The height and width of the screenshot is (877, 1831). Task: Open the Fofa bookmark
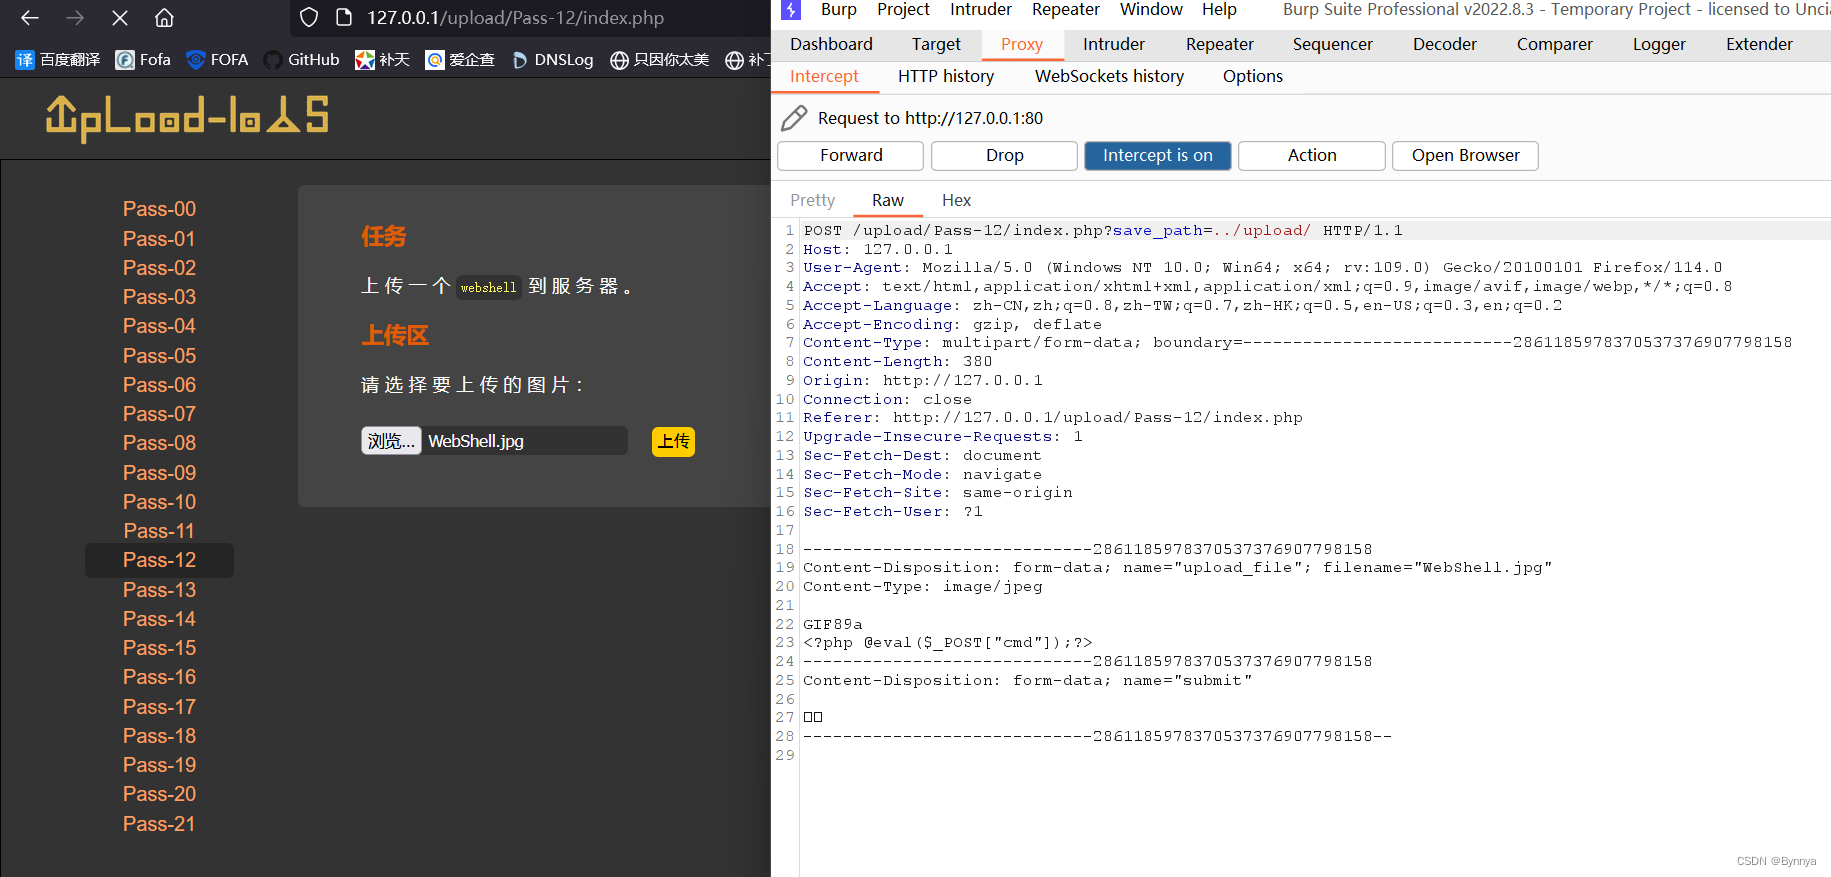pyautogui.click(x=143, y=60)
